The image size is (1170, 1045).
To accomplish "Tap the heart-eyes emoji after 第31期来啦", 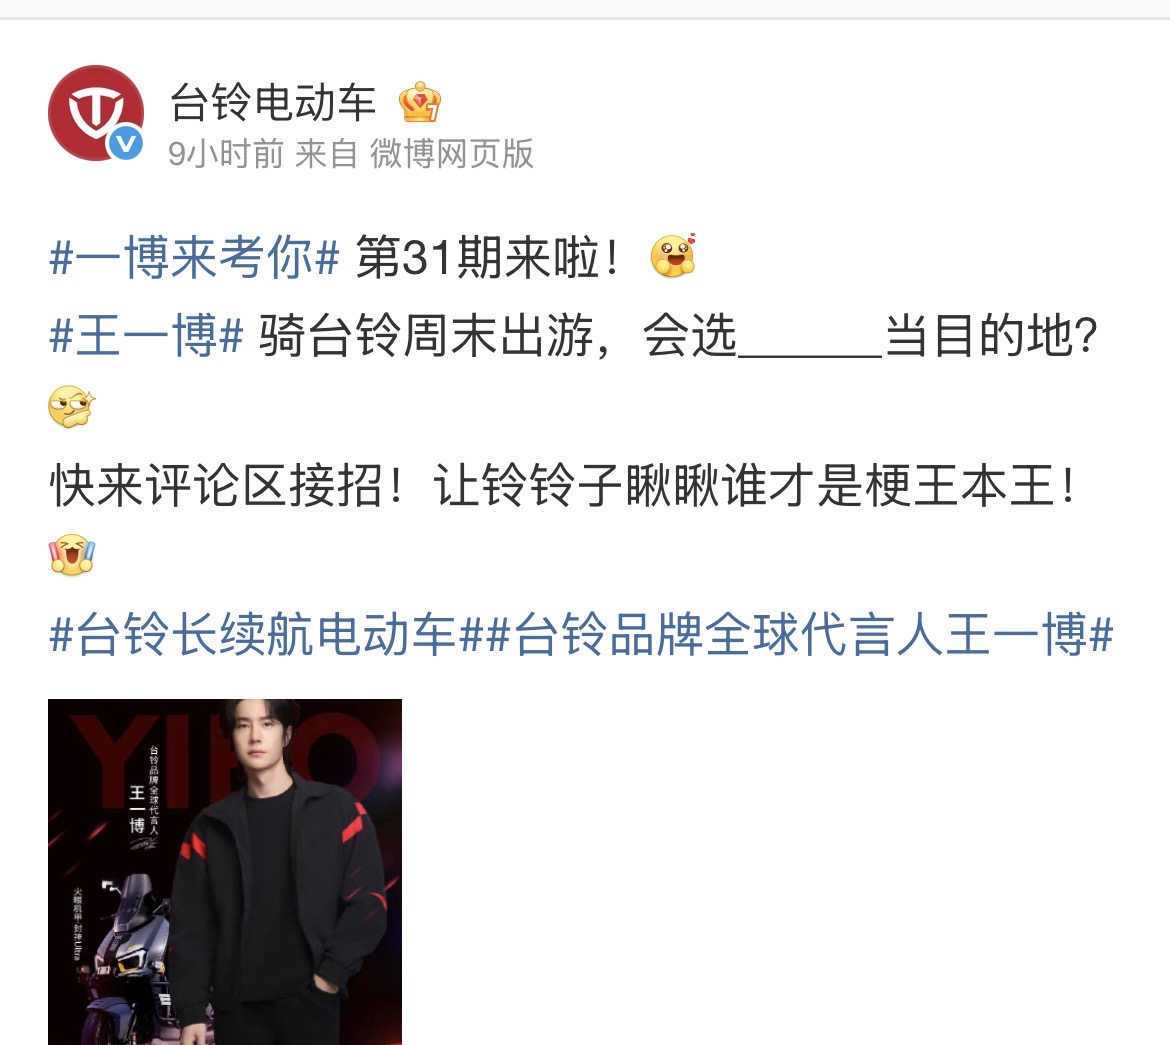I will [x=673, y=255].
